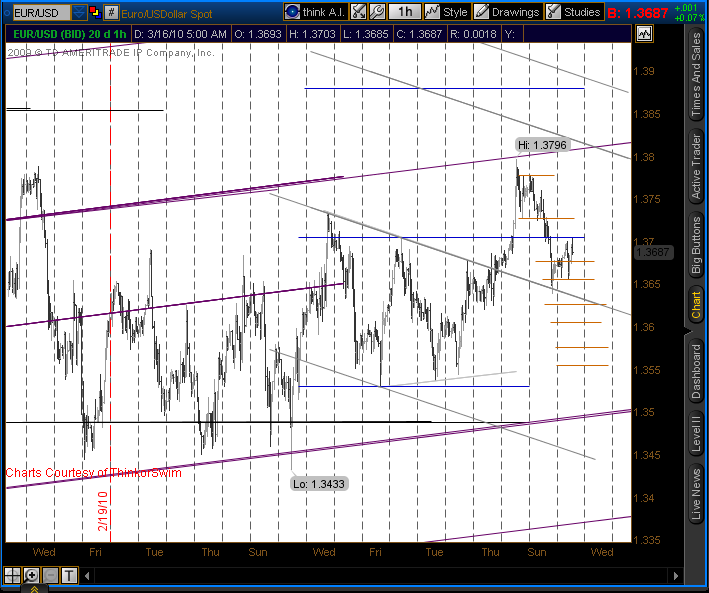Click the hash (#) button beside symbol

(x=111, y=13)
